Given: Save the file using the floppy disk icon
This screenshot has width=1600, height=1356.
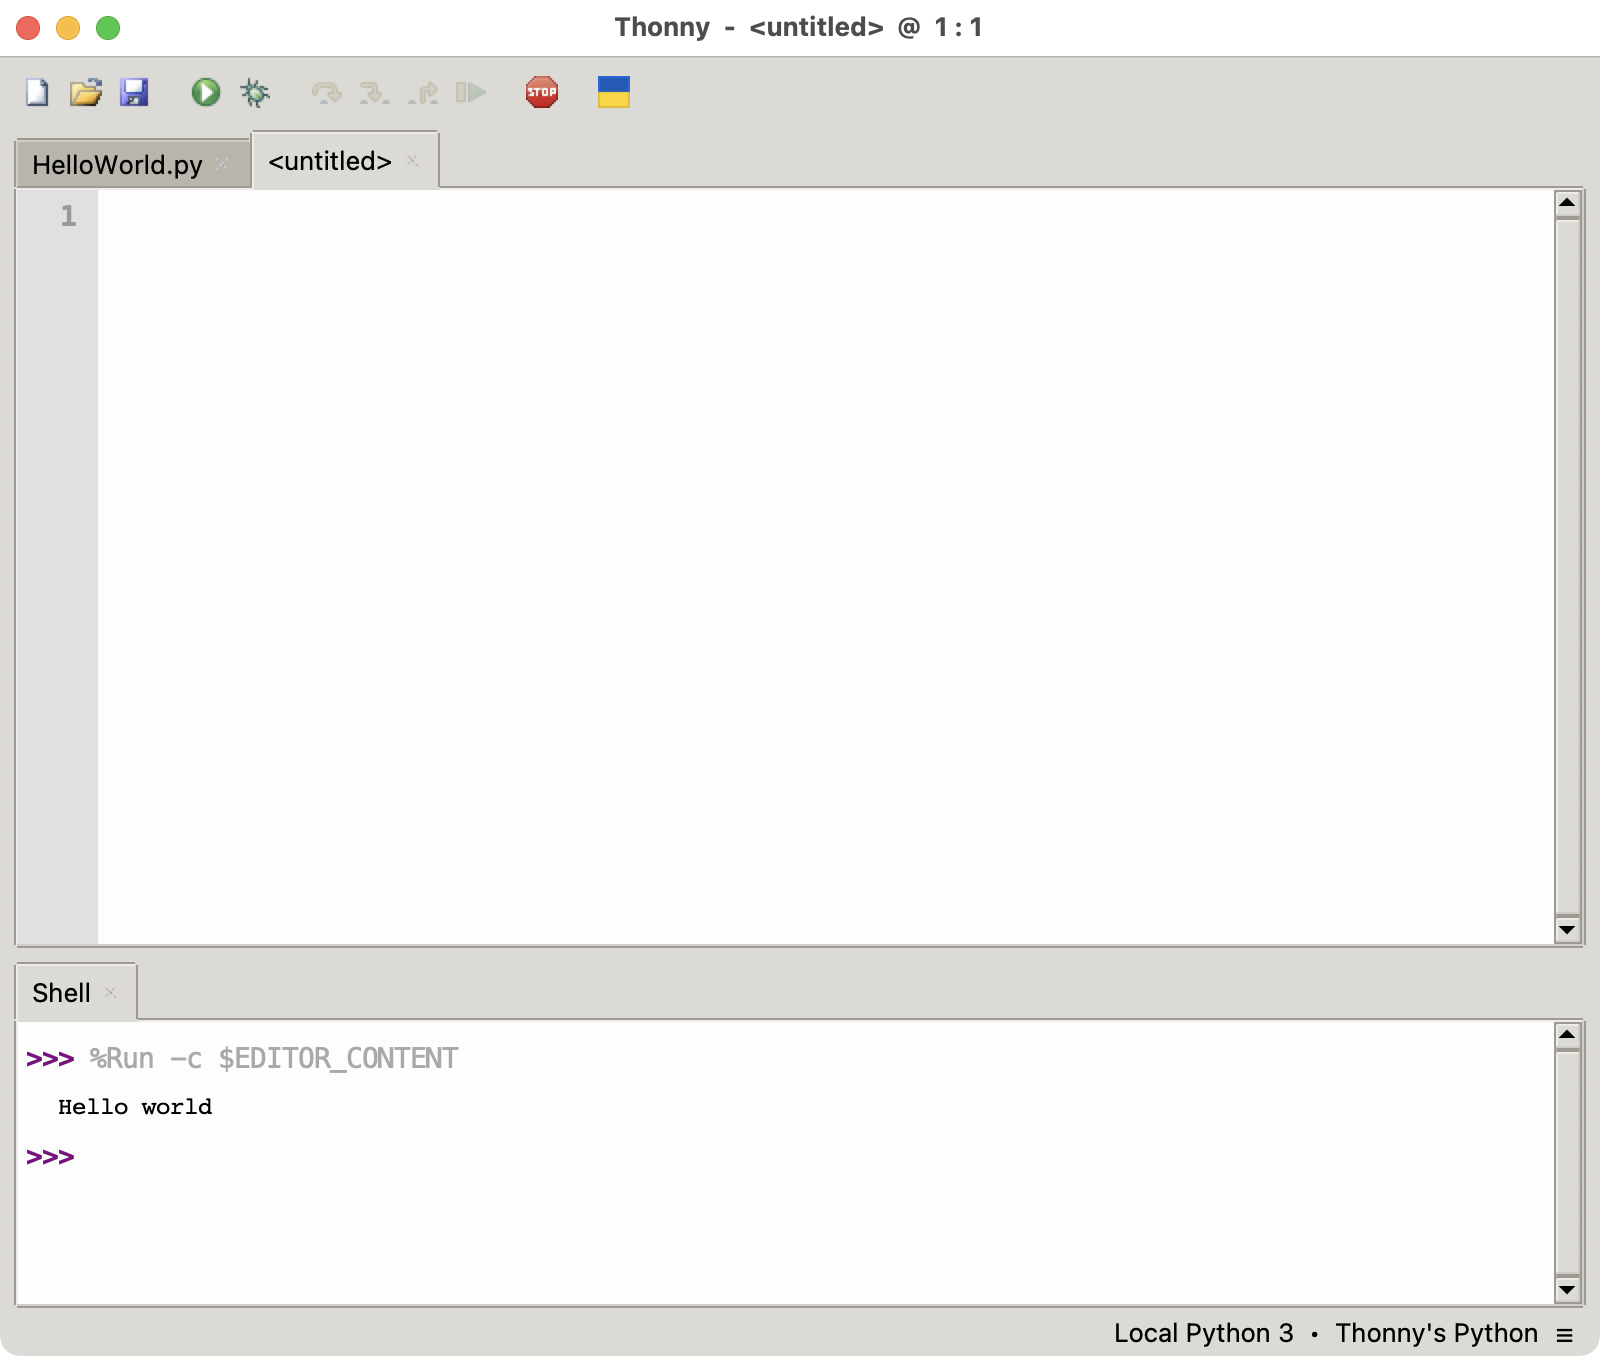Looking at the screenshot, I should (x=134, y=93).
